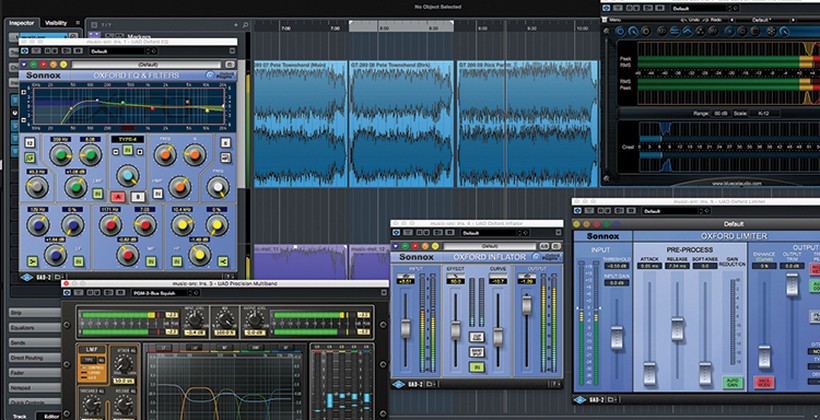Toggle the HF band IN button
Viewport: 820px width, 420px height.
[177, 261]
